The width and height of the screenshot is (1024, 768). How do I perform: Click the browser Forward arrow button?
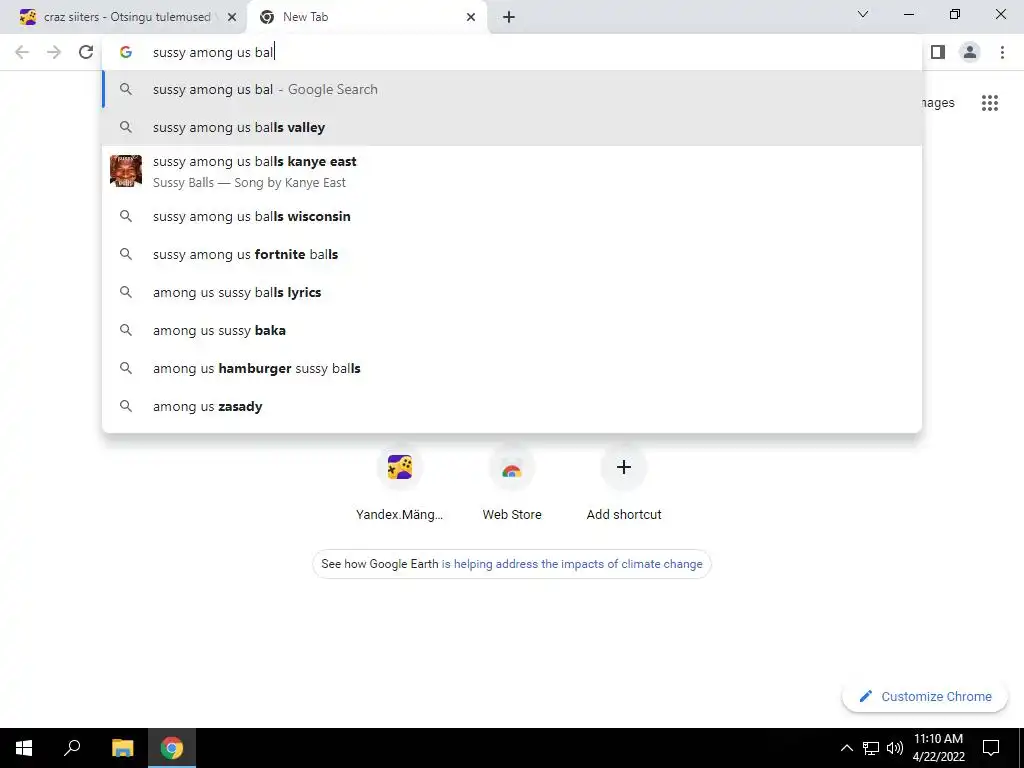coord(54,52)
